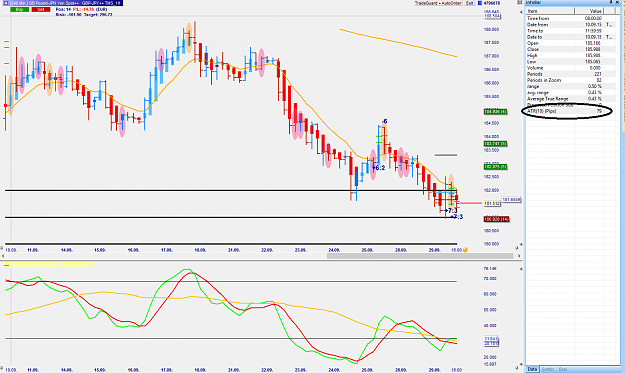Select the Time to row in Infobar
The width and height of the screenshot is (625, 373).
pos(570,31)
